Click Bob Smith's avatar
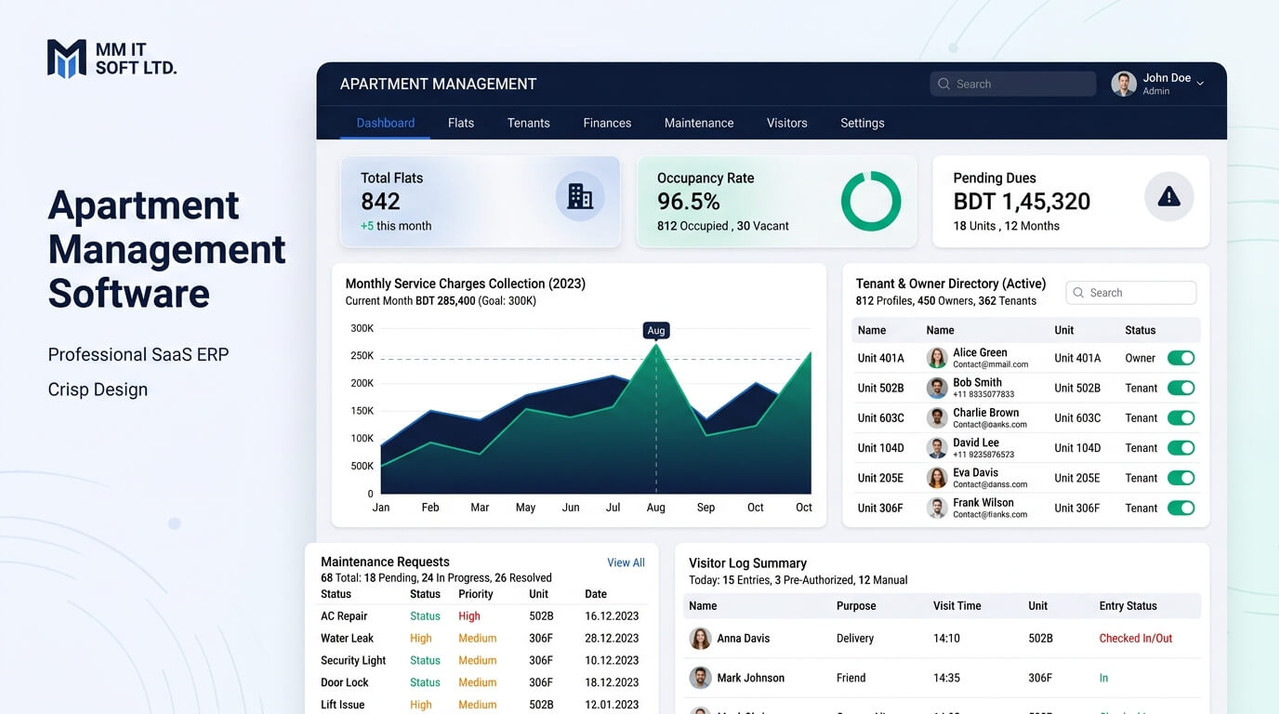The height and width of the screenshot is (714, 1279). point(937,388)
